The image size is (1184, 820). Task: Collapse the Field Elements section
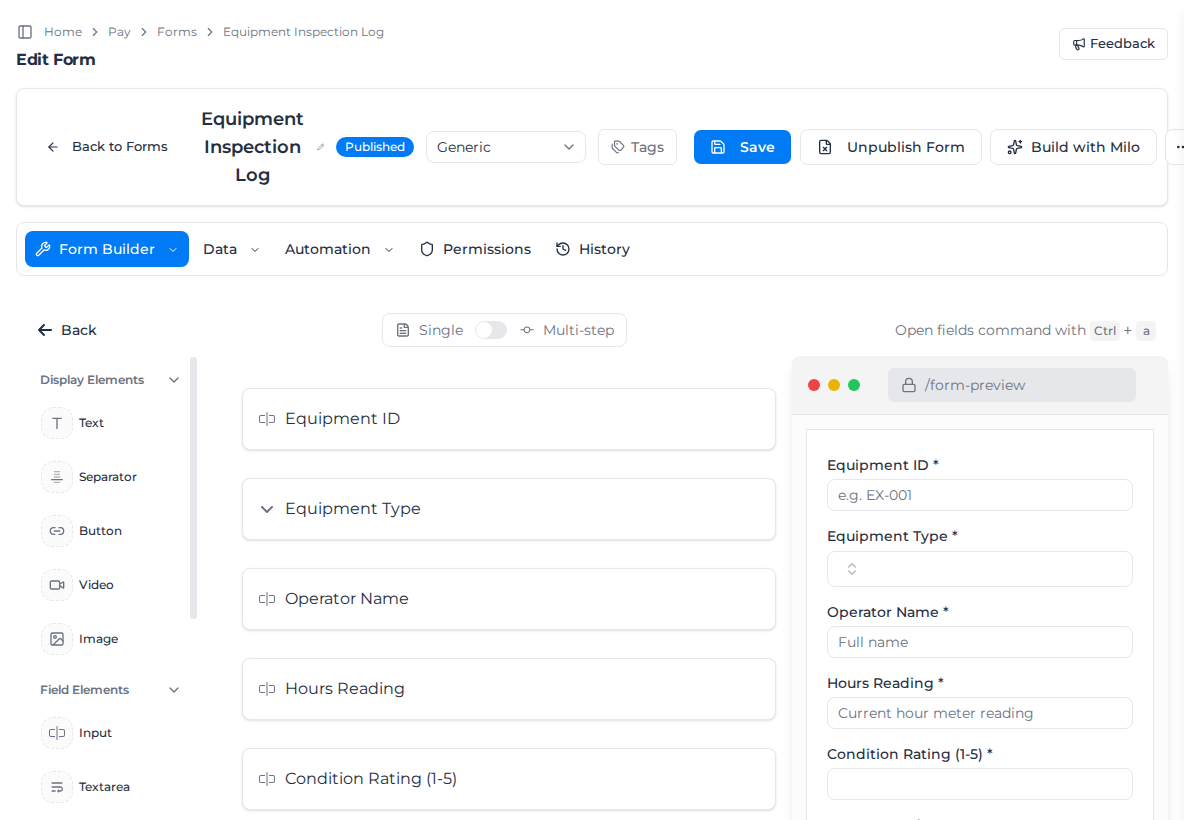click(x=174, y=690)
